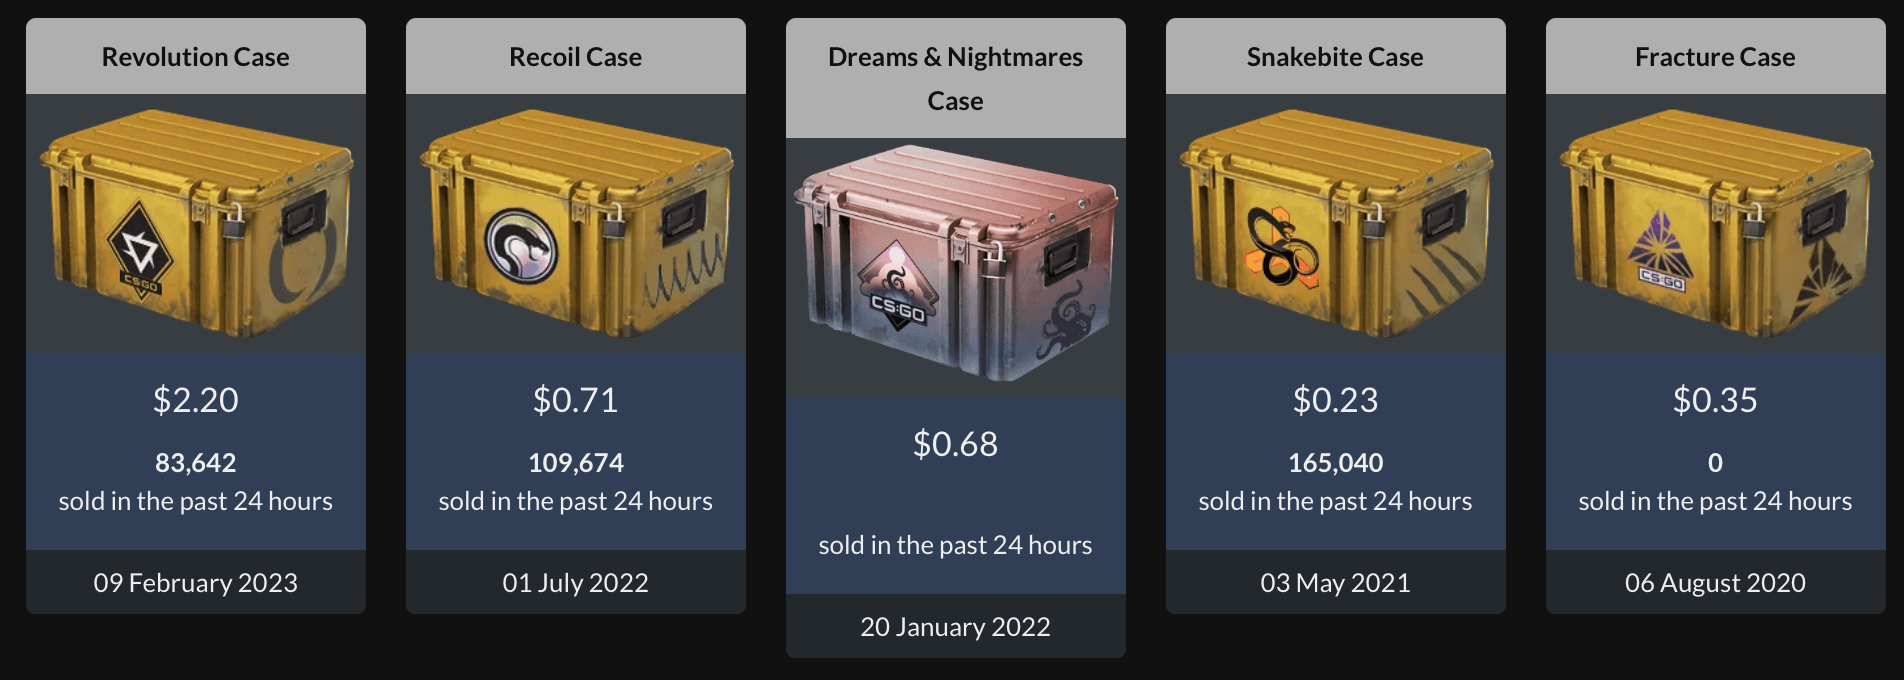Click the 06 August 2020 release date

(1714, 582)
